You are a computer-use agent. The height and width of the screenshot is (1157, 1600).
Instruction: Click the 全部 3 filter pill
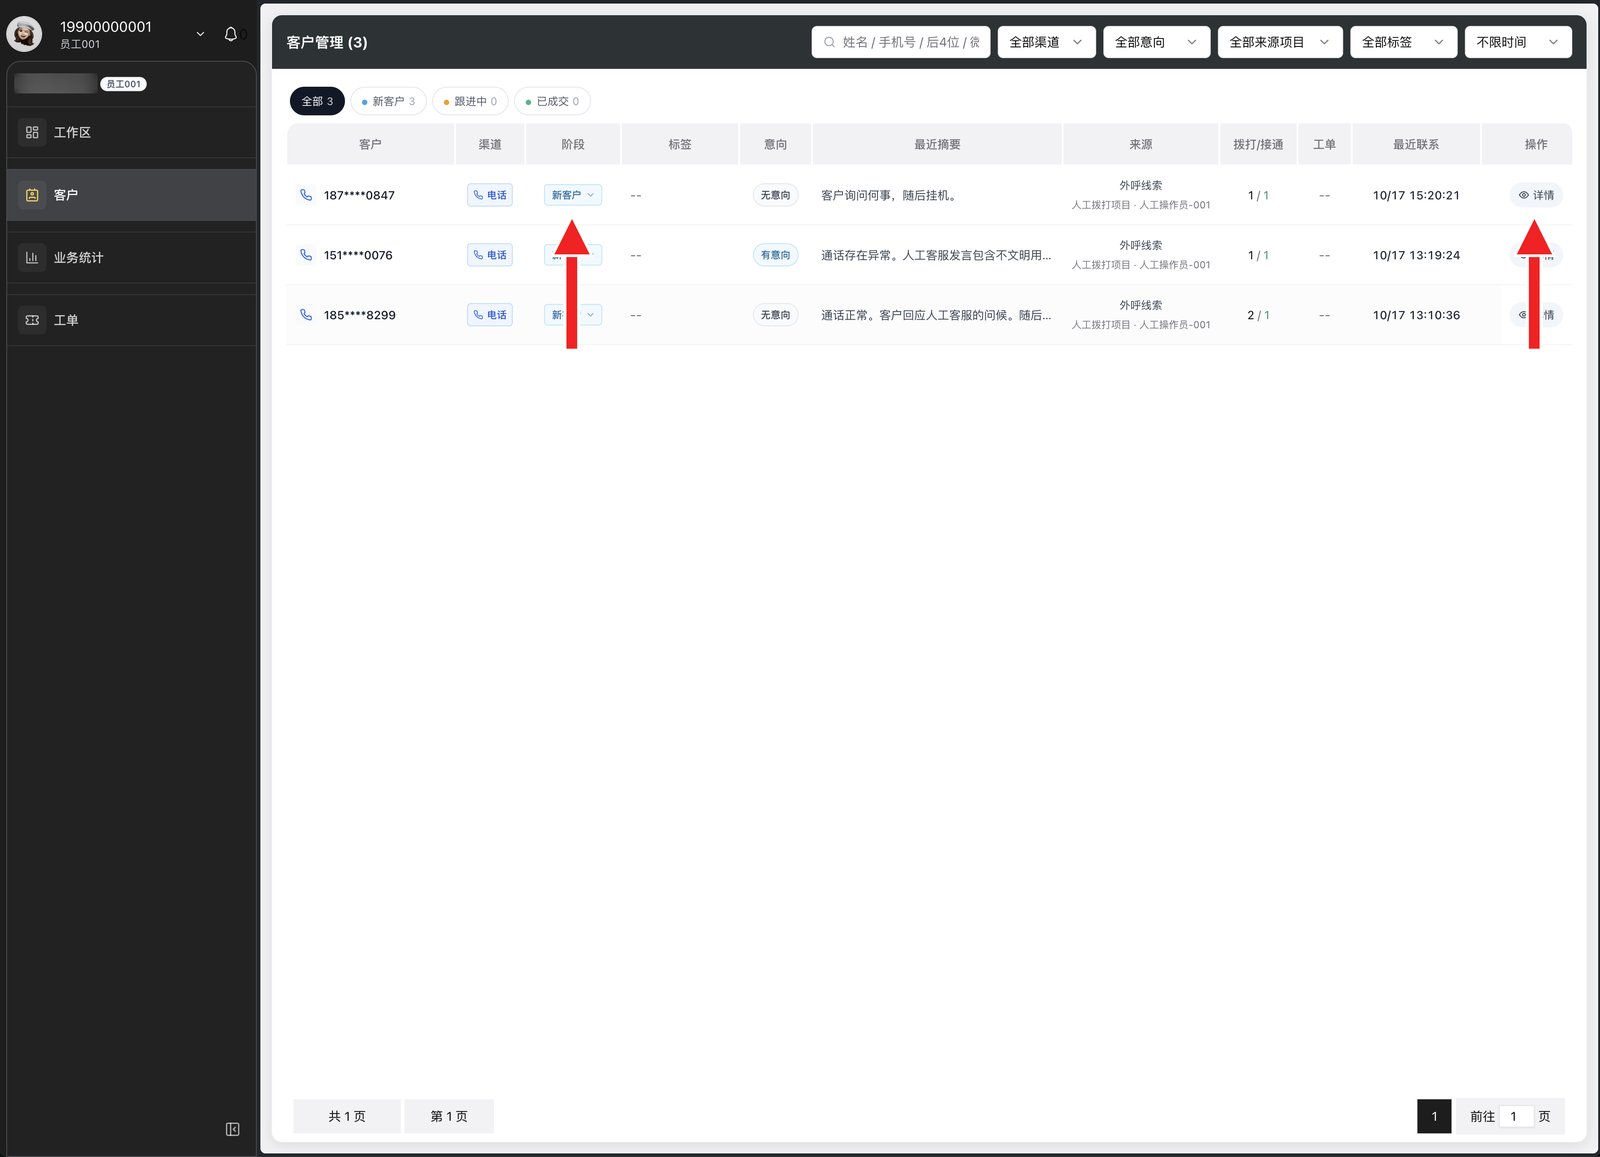(x=317, y=101)
